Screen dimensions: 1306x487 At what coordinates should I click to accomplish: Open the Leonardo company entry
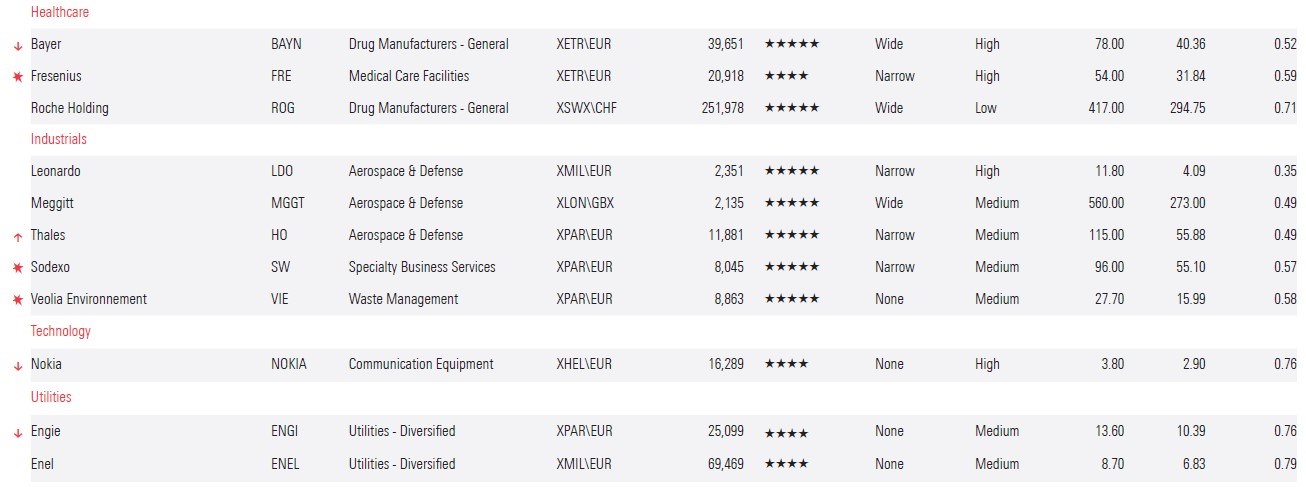tap(56, 171)
